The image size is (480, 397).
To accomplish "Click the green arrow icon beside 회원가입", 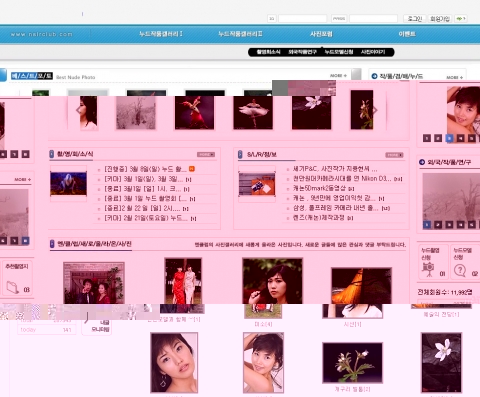I will click(461, 19).
